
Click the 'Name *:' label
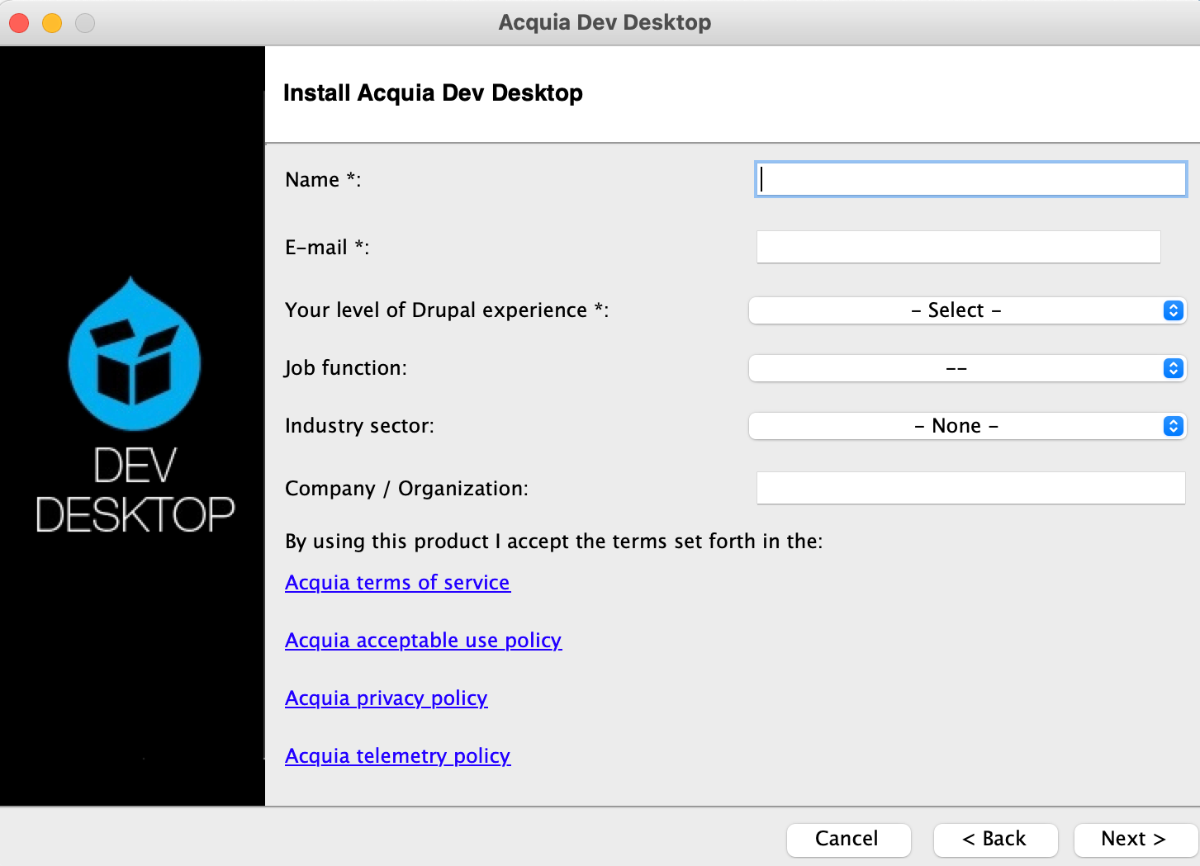(x=323, y=180)
